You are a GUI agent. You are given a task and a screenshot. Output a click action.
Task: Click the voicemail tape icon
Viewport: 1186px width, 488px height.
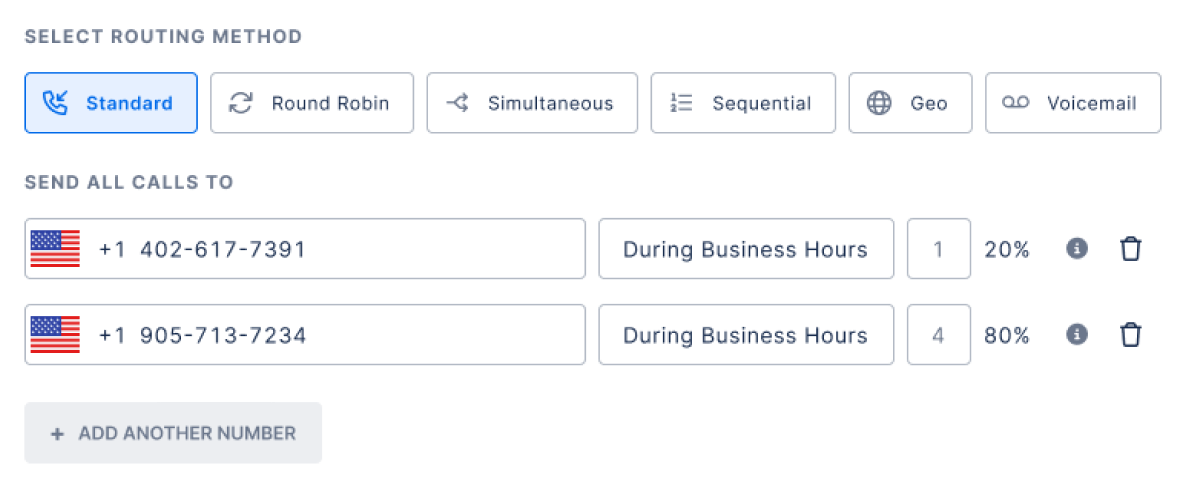[x=1016, y=103]
